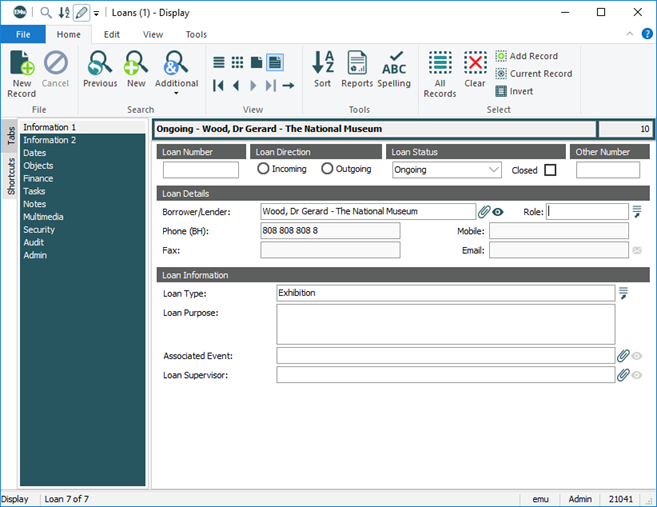
Task: Click the Invert selection button
Action: (513, 91)
